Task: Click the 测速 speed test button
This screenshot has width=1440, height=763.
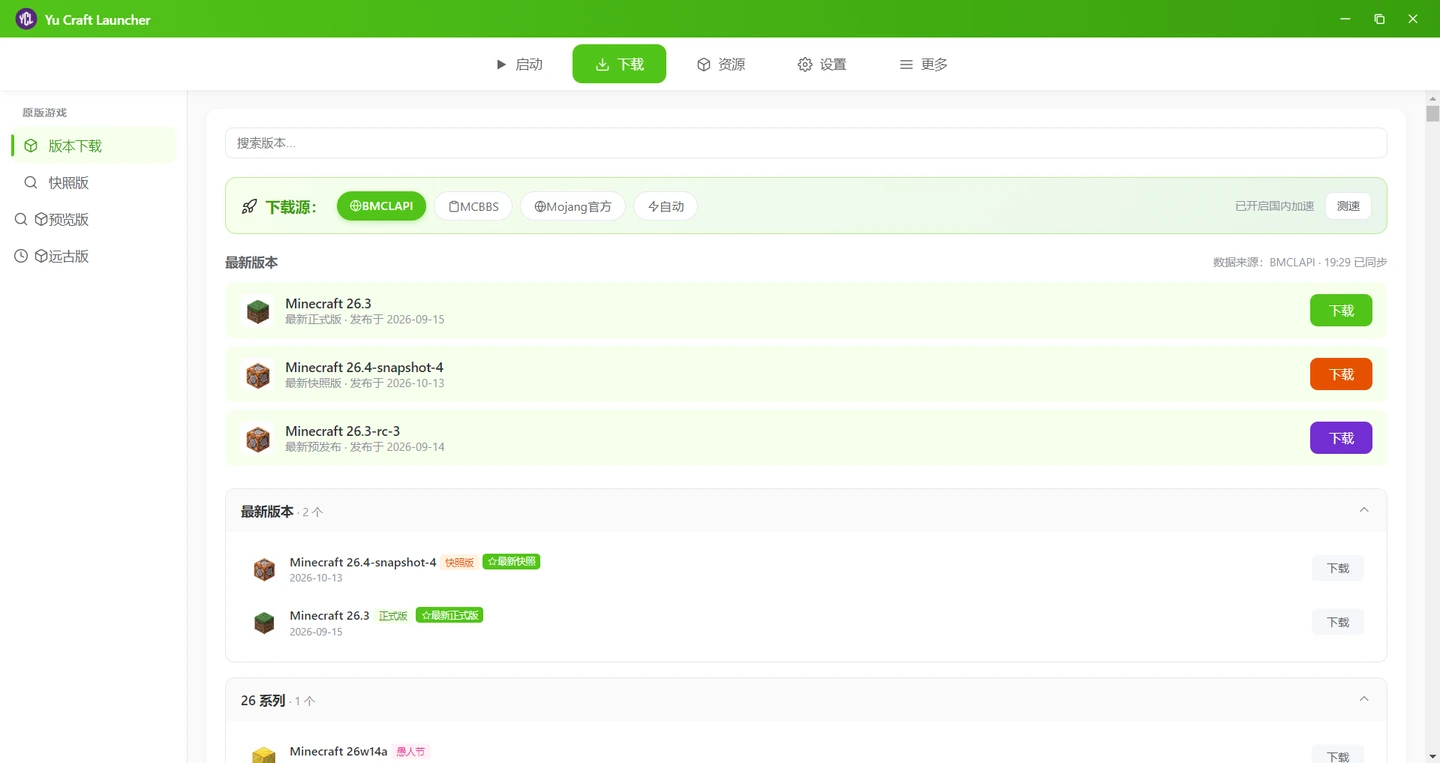Action: click(1348, 206)
